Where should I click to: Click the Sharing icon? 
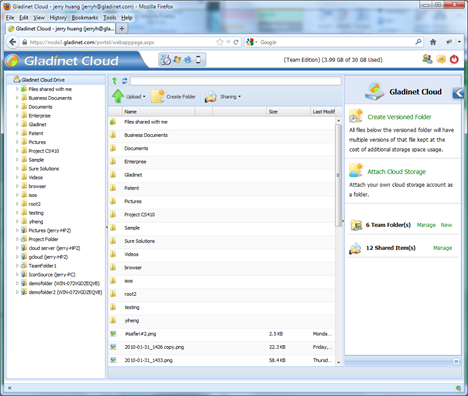[211, 97]
